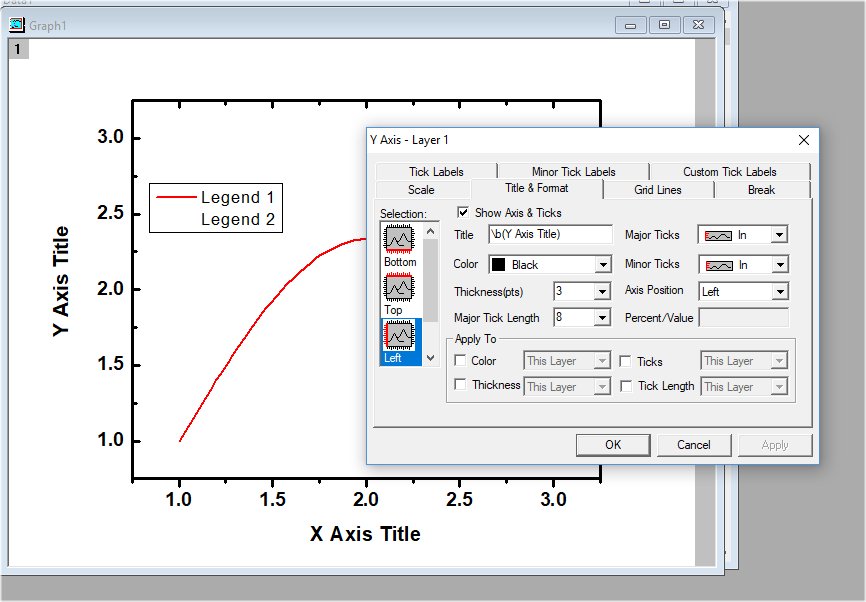866x602 pixels.
Task: Switch to the Scale tab
Action: (x=421, y=189)
